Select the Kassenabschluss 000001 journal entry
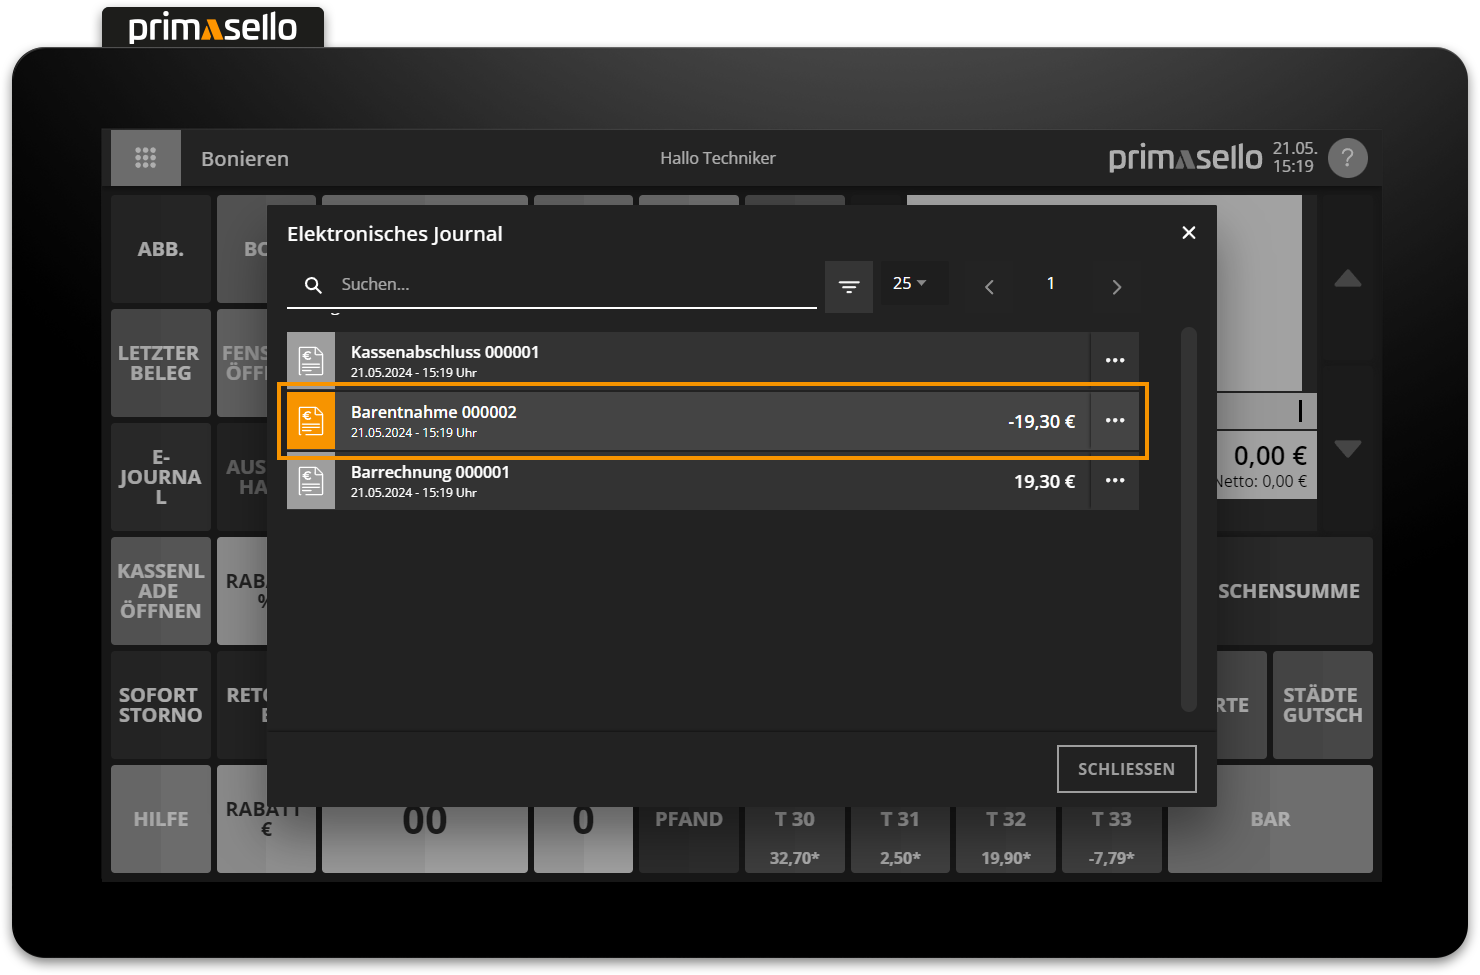This screenshot has height=975, width=1480. pyautogui.click(x=700, y=361)
